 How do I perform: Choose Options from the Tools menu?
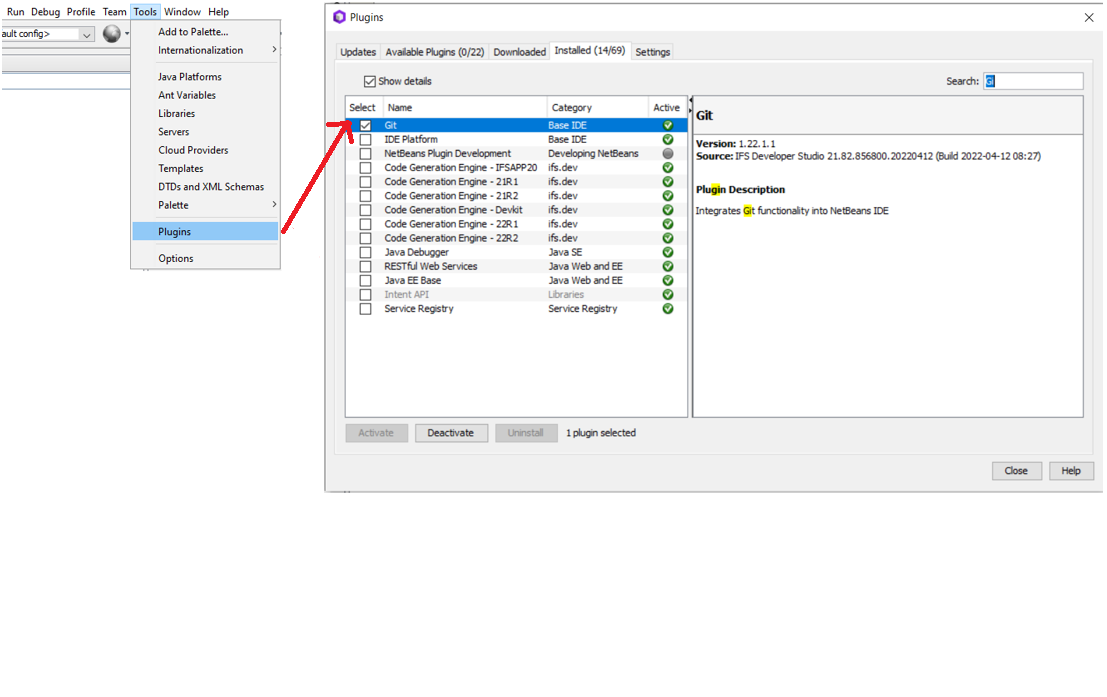coord(205,258)
